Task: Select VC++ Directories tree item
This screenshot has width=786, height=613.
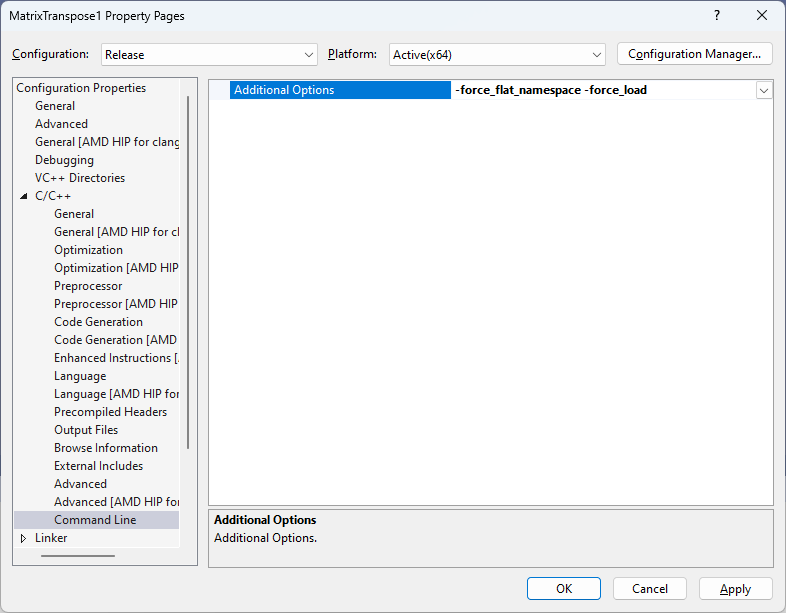Action: coord(80,178)
